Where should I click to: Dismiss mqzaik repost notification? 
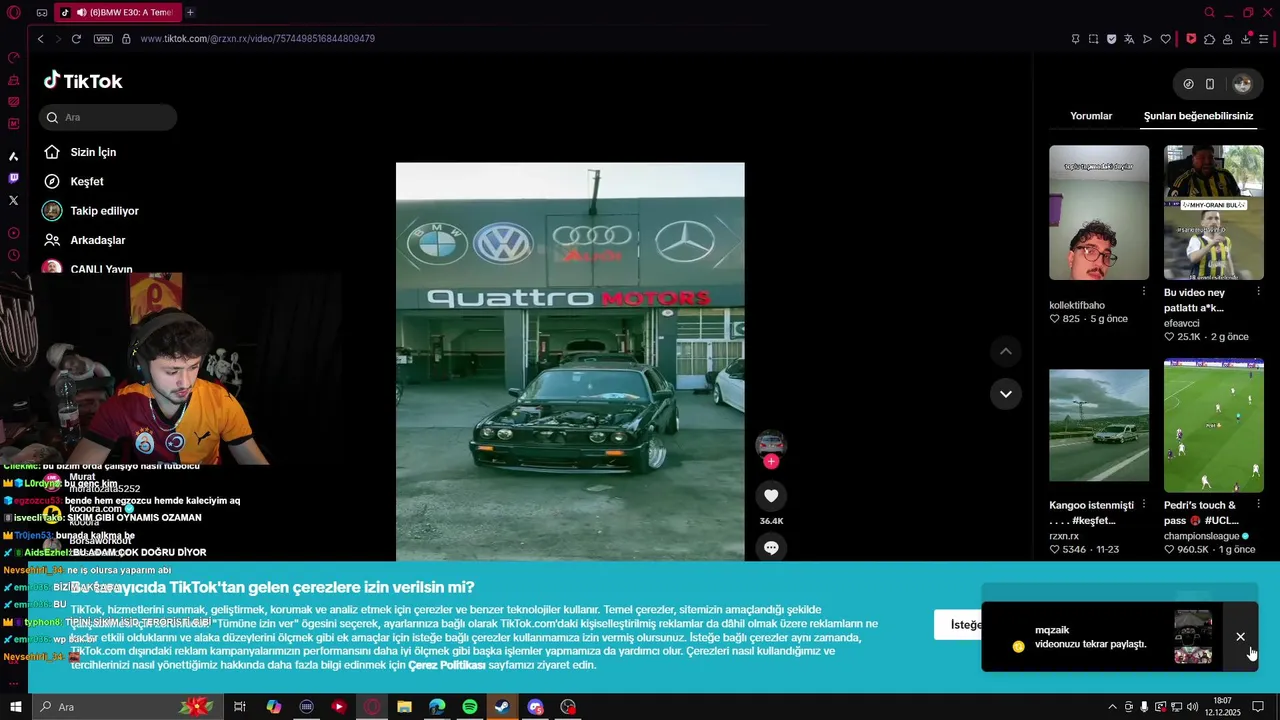(1240, 637)
